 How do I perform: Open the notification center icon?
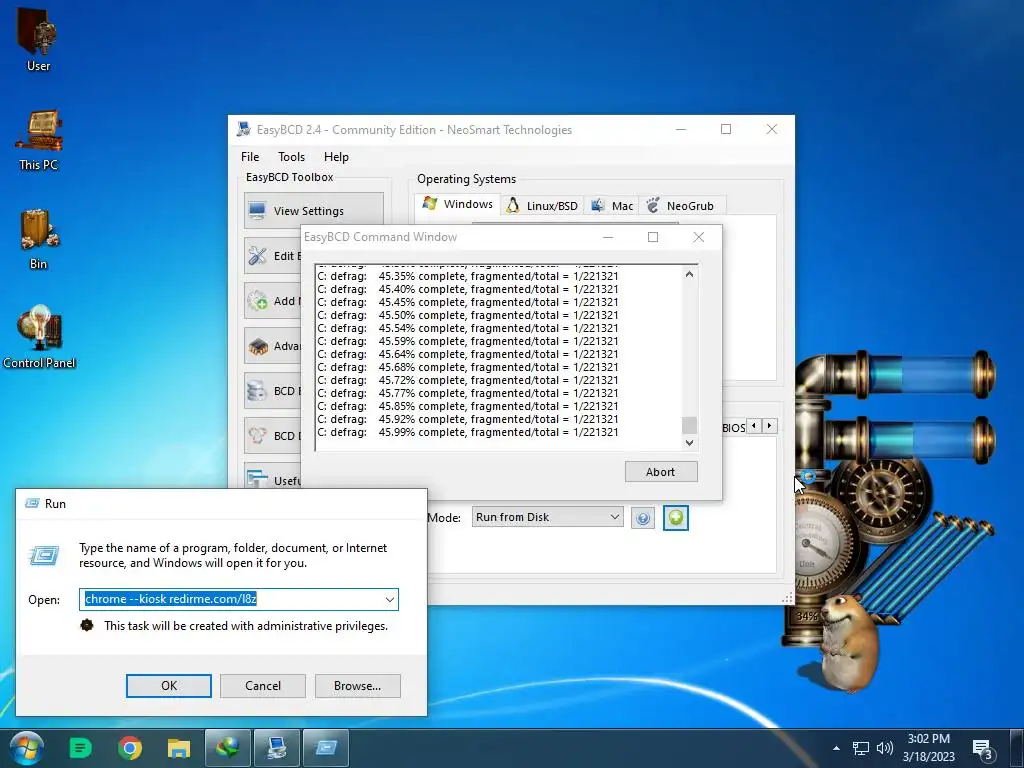(983, 750)
